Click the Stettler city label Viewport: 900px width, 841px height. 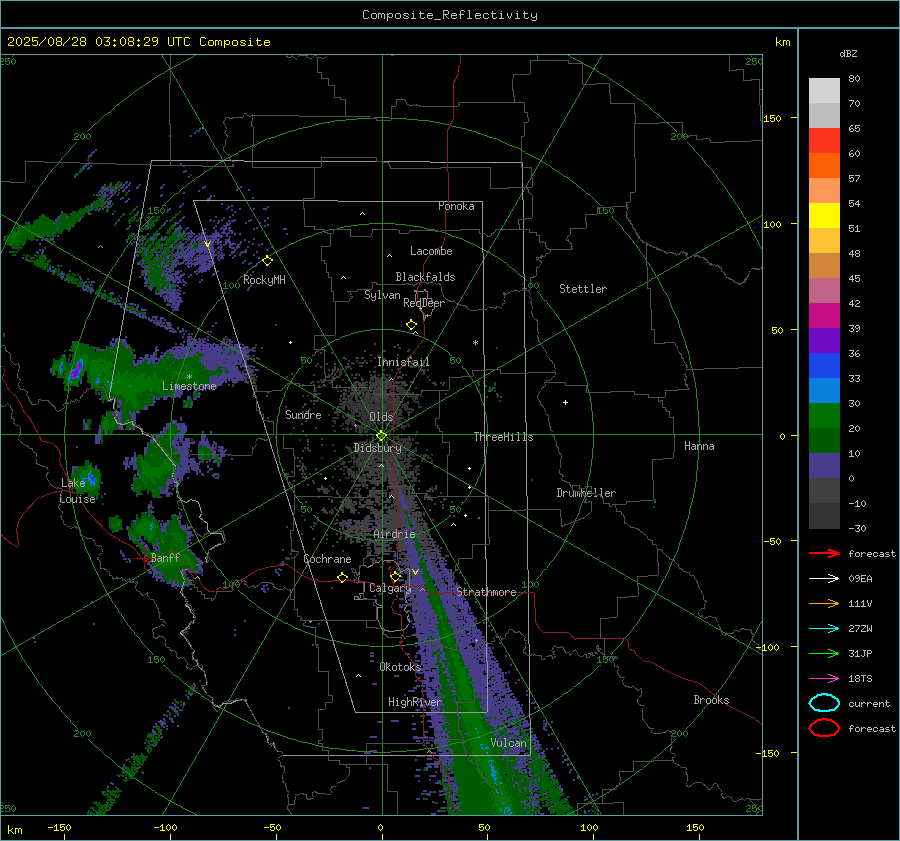click(x=583, y=289)
